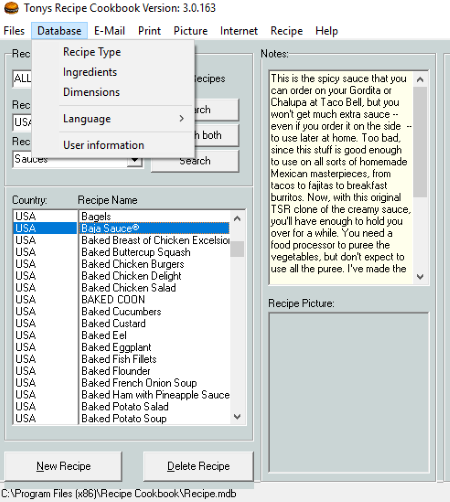Viewport: 450px width, 502px height.
Task: Select Baked Cucumbers recipe
Action: [x=155, y=312]
